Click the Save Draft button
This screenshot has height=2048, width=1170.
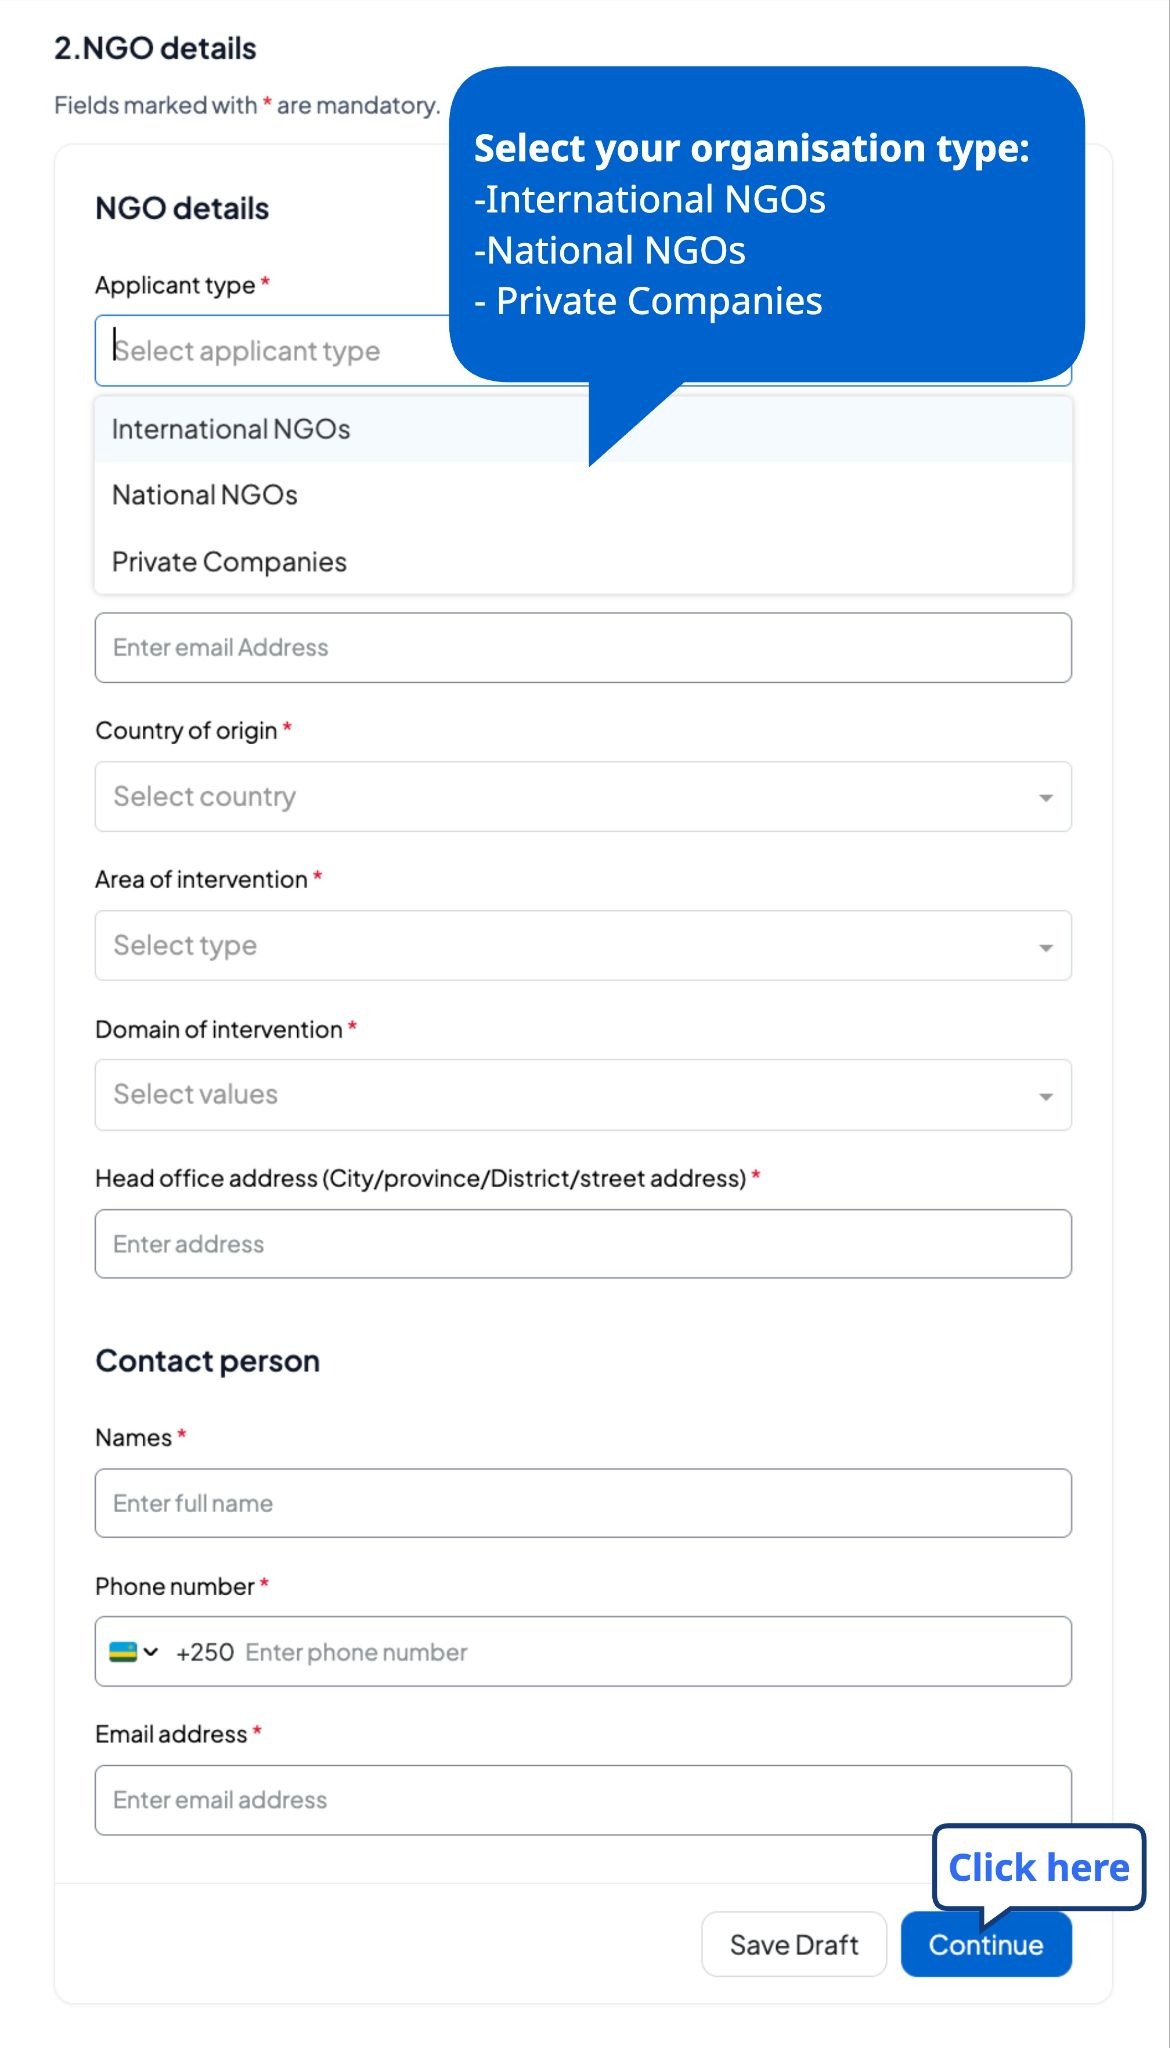click(x=794, y=1945)
